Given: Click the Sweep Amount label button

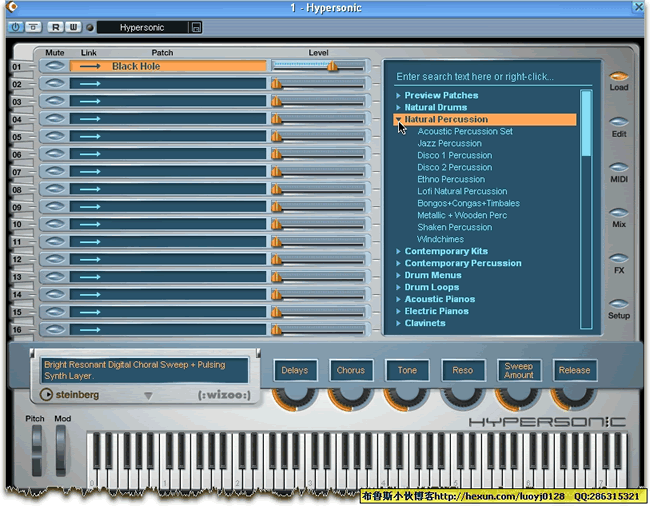Looking at the screenshot, I should (x=519, y=370).
